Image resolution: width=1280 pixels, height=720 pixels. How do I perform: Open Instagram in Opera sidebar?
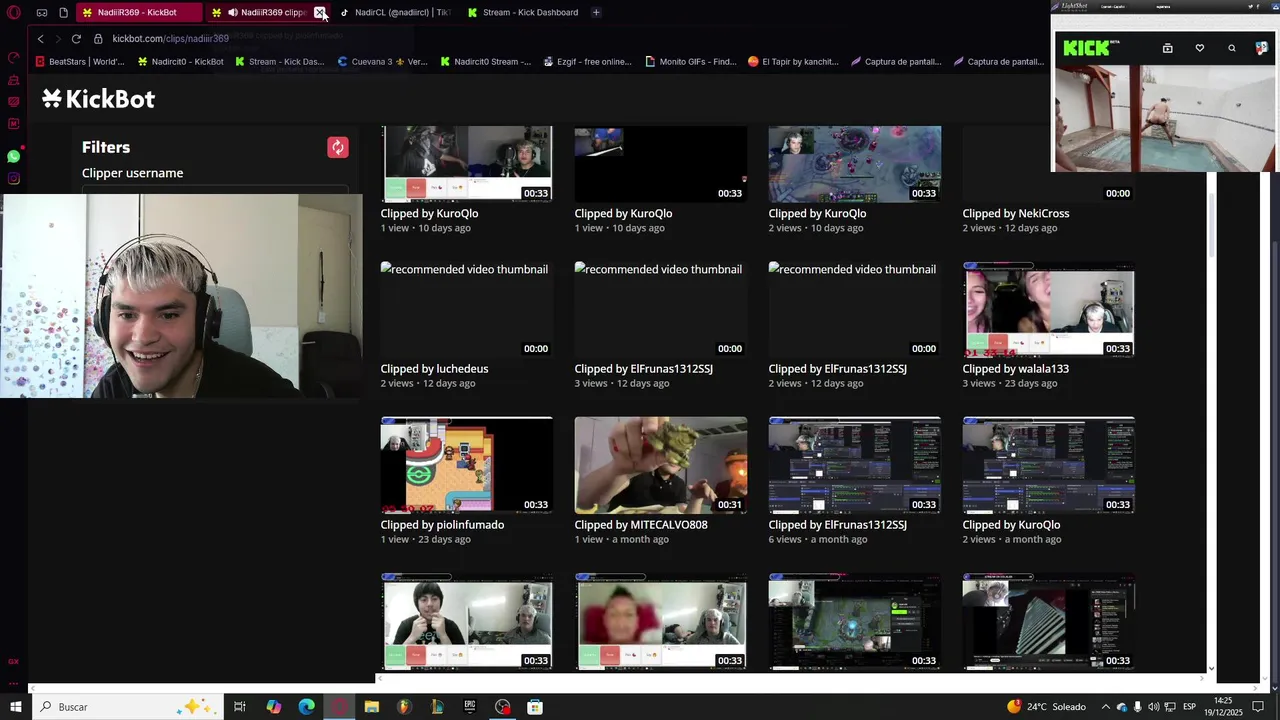click(14, 179)
